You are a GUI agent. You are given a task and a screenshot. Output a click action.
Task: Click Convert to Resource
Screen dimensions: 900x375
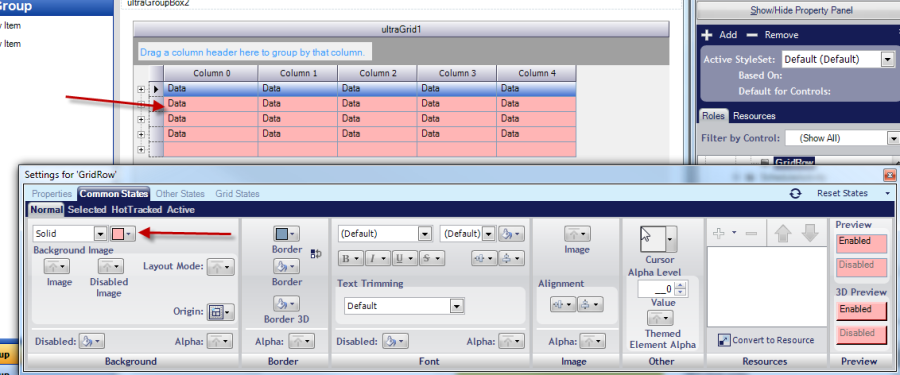[766, 340]
